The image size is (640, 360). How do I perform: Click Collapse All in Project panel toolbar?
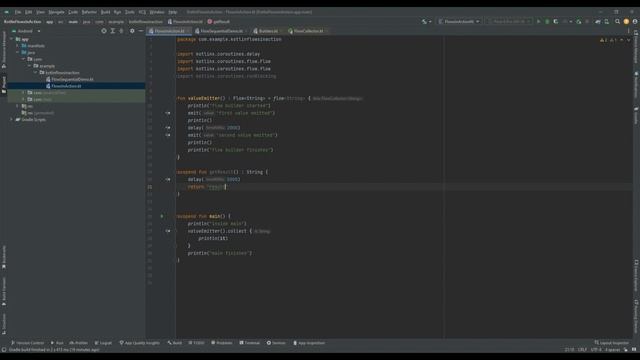point(121,31)
